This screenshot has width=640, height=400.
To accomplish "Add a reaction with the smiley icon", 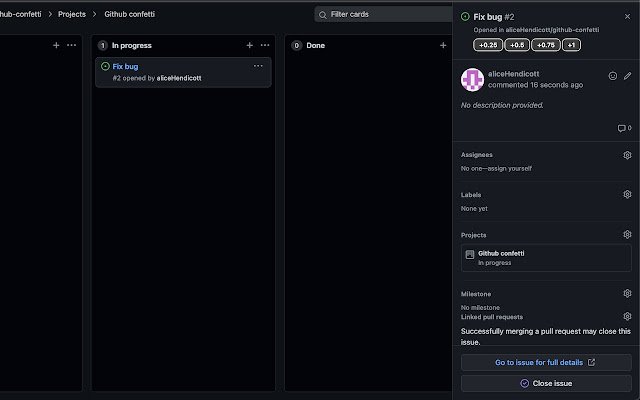I will tap(613, 76).
